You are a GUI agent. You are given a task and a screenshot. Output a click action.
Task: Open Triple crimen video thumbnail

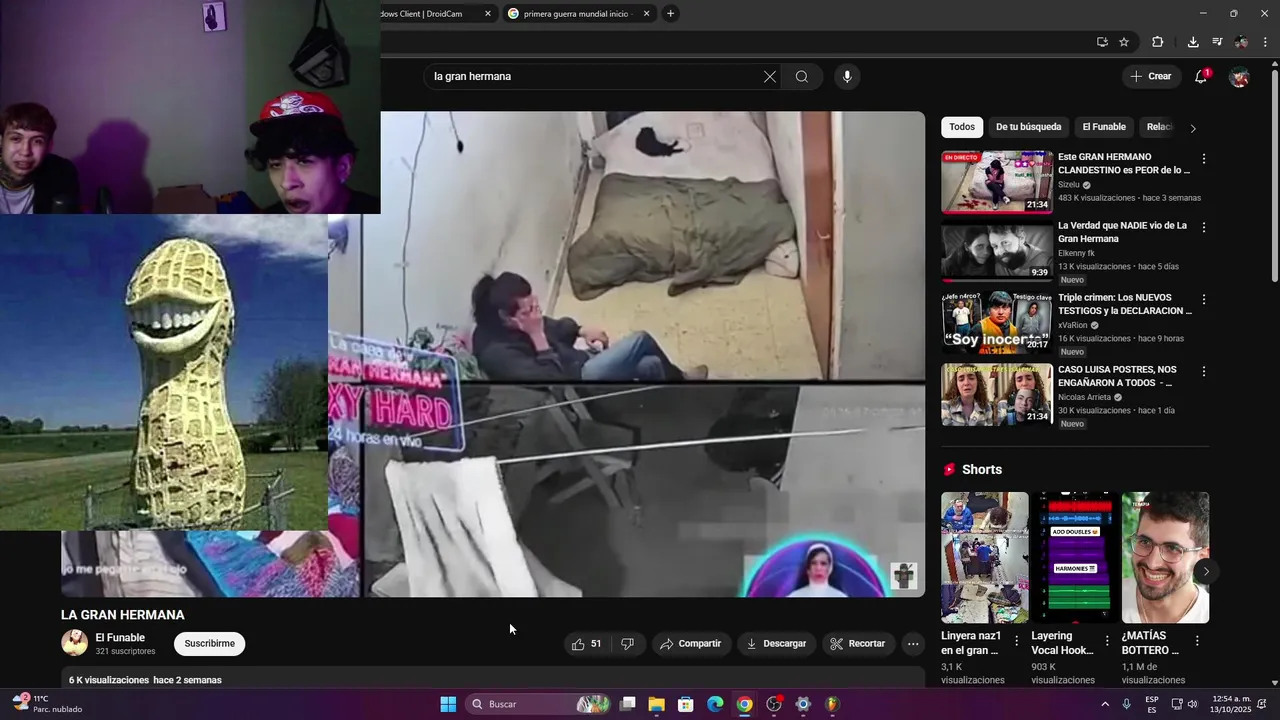coord(997,323)
